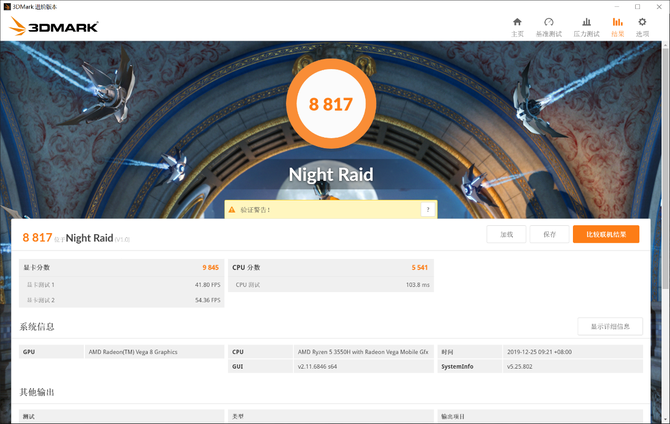
Task: Click the other output (其他输出) section heading
Action: (x=37, y=392)
